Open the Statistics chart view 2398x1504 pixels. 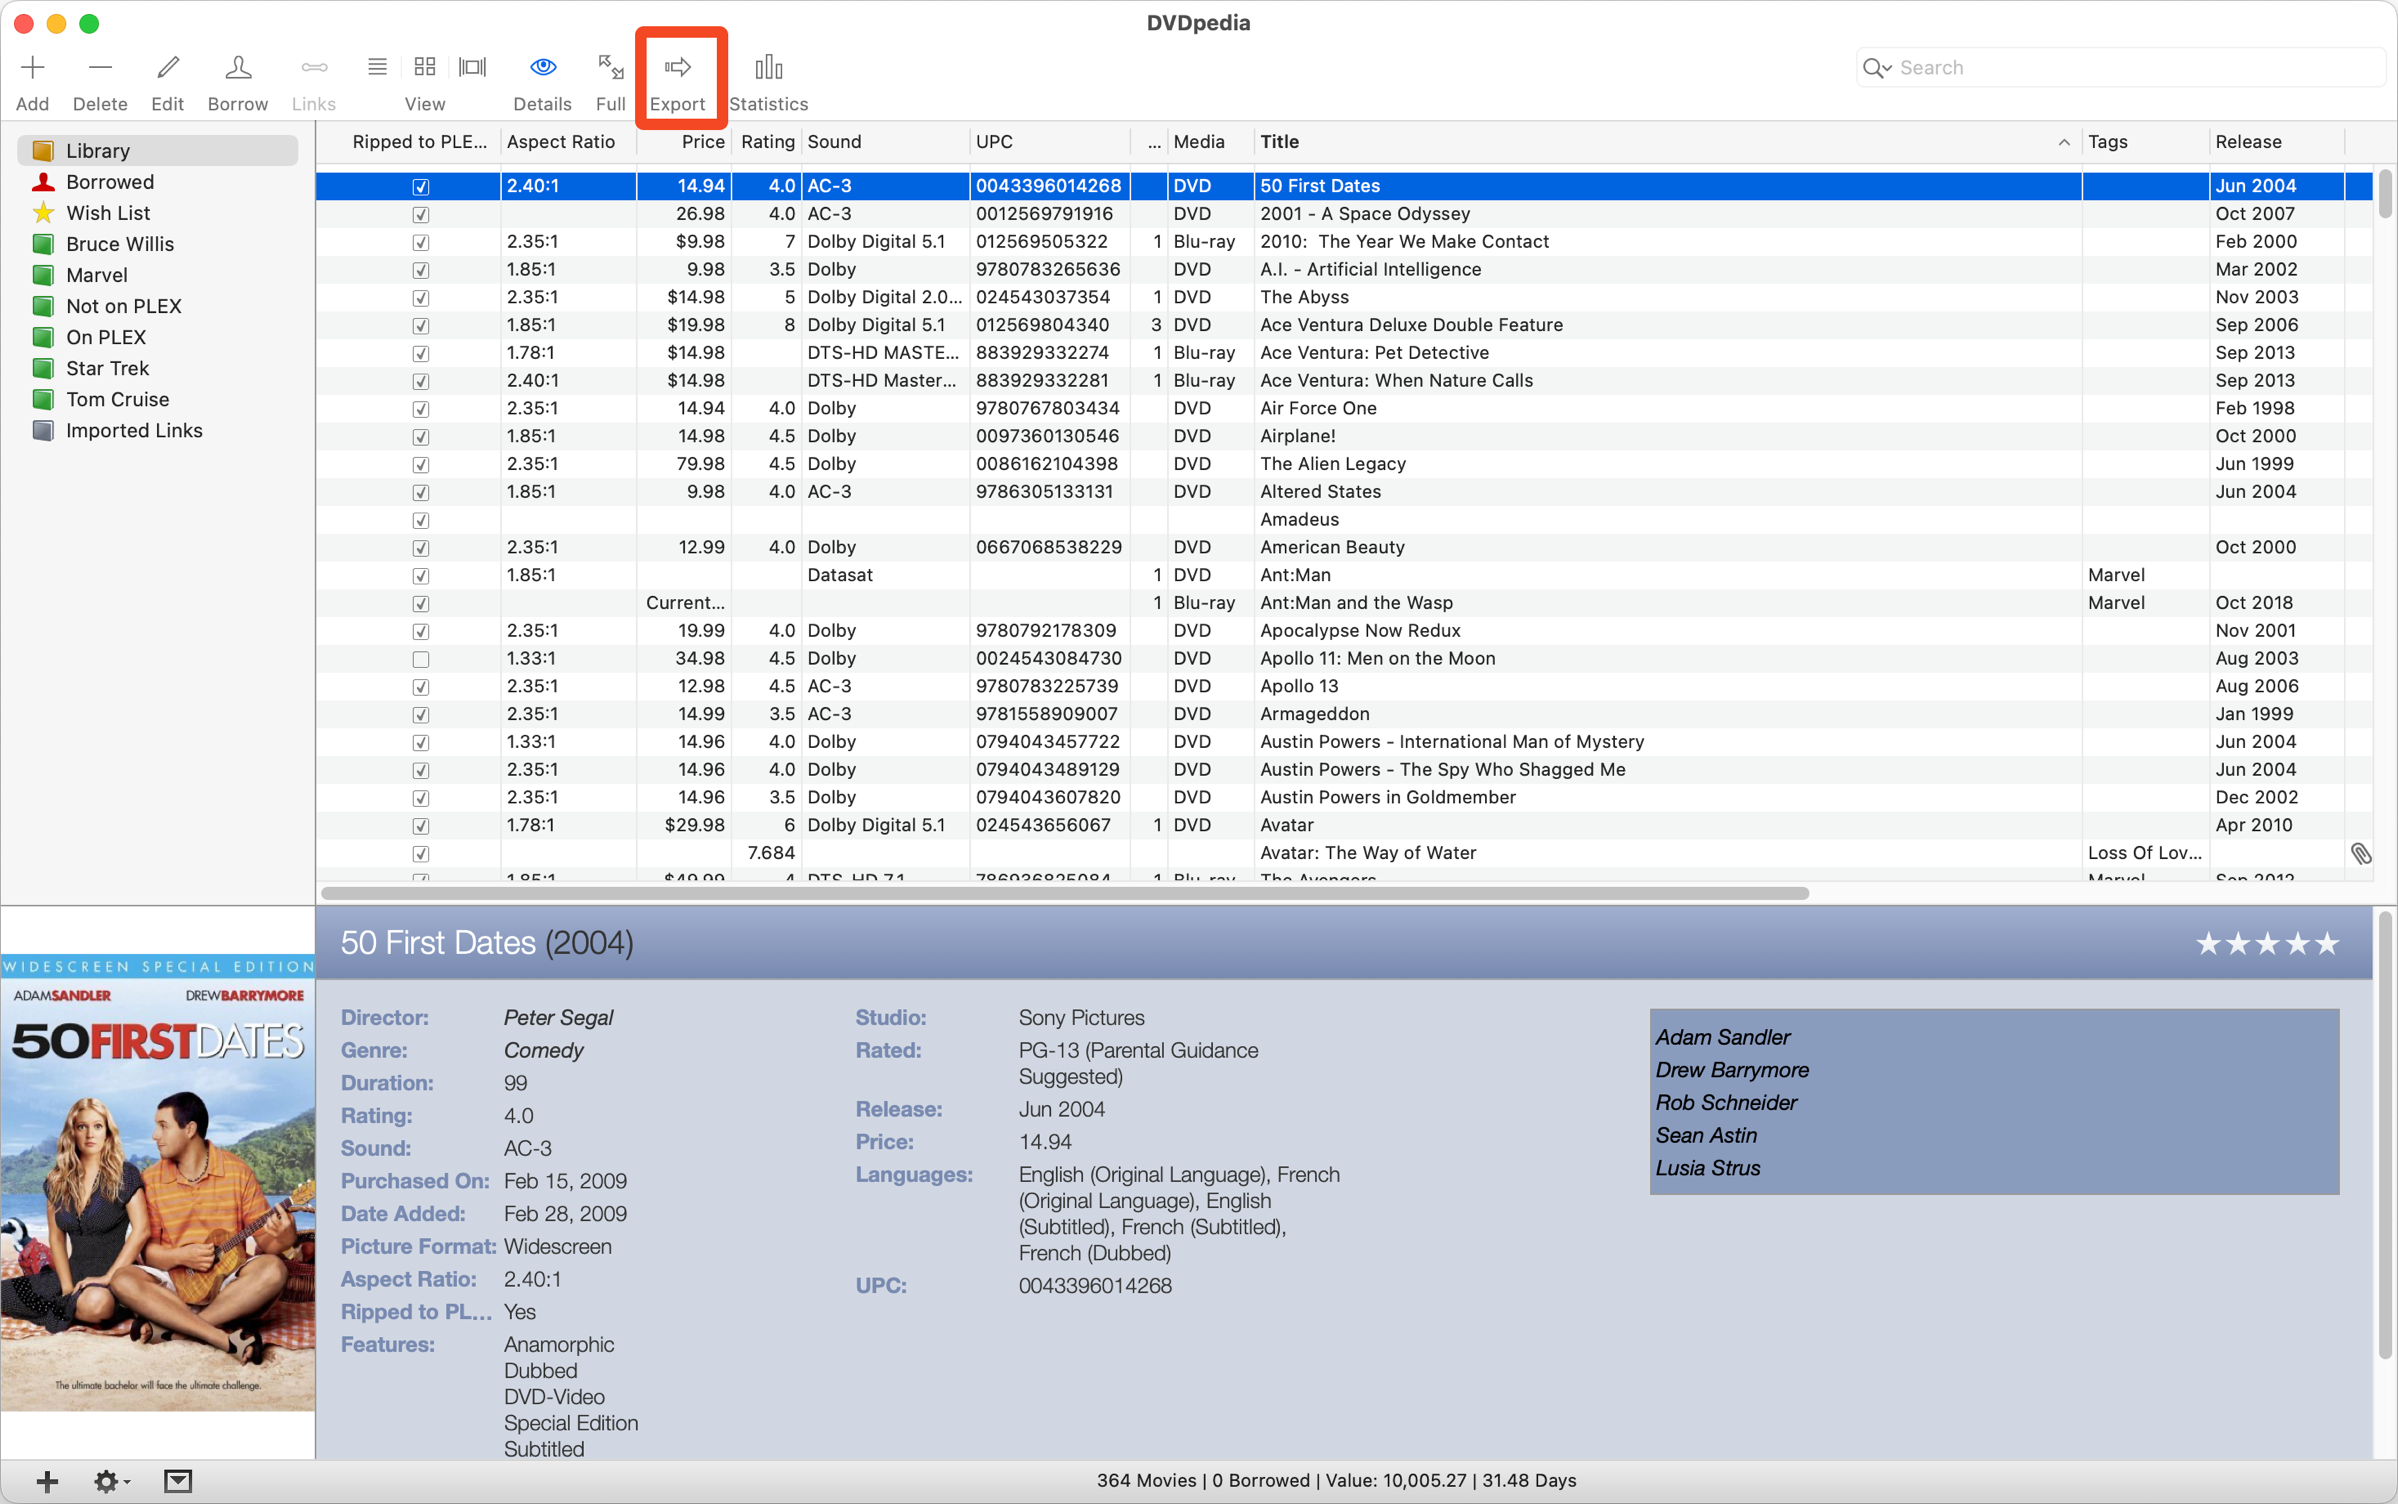[x=768, y=68]
